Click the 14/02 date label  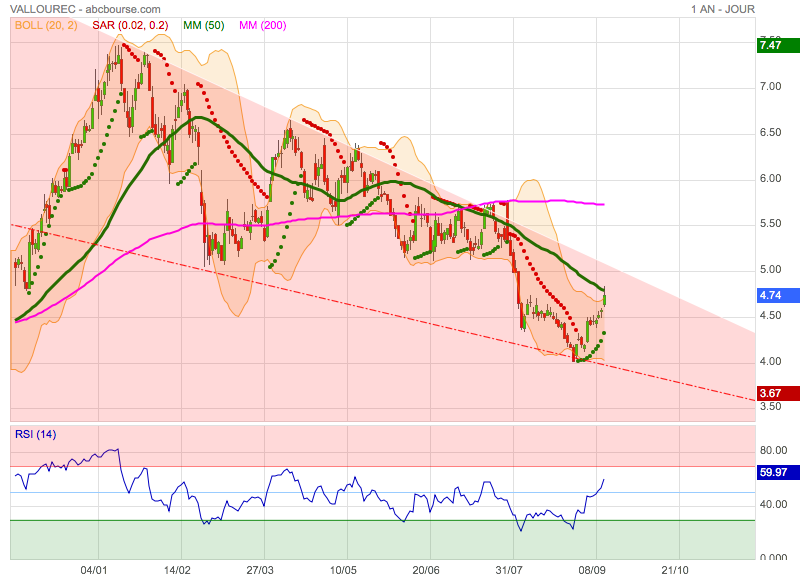(x=177, y=570)
